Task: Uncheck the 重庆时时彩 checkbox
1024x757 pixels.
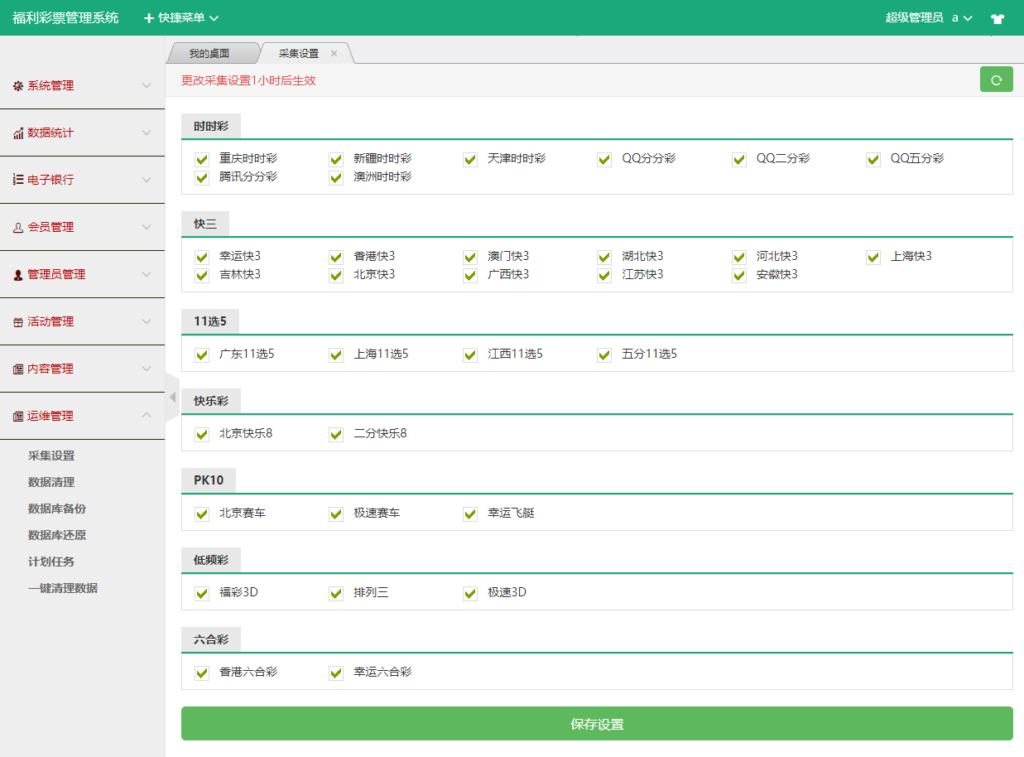Action: 202,158
